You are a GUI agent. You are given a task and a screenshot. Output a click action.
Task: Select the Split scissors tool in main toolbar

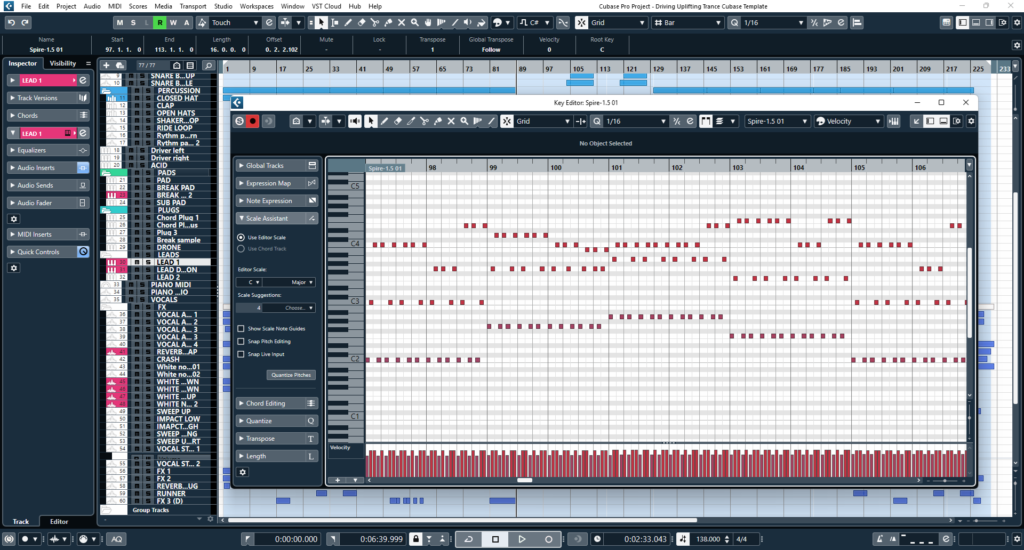[375, 22]
